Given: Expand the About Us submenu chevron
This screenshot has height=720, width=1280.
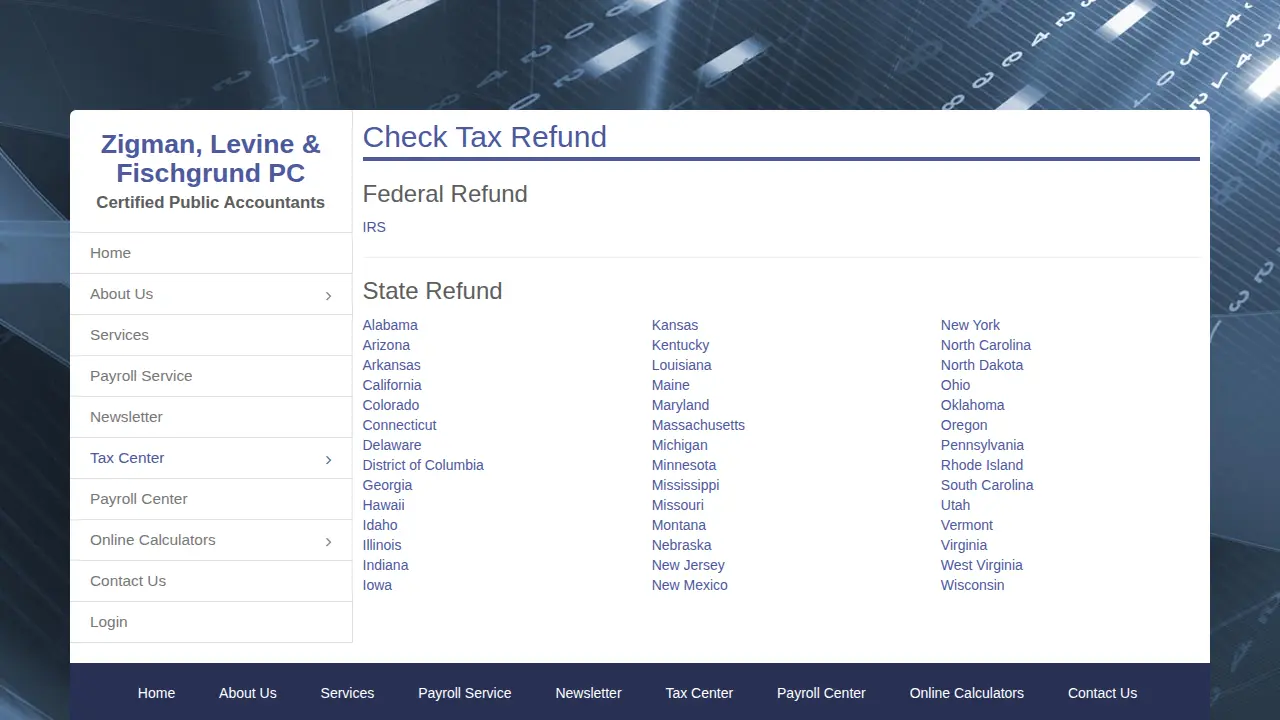Looking at the screenshot, I should (x=328, y=295).
